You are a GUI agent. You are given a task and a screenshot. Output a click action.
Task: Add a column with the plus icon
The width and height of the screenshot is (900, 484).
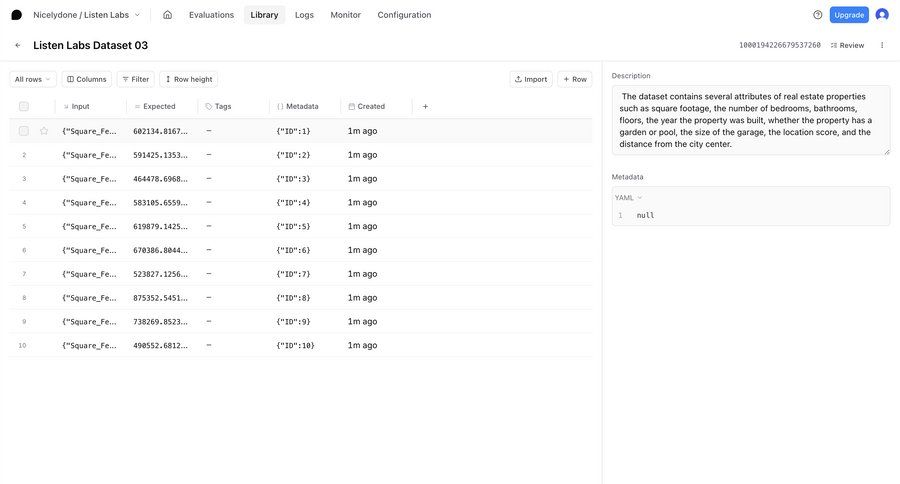425,106
